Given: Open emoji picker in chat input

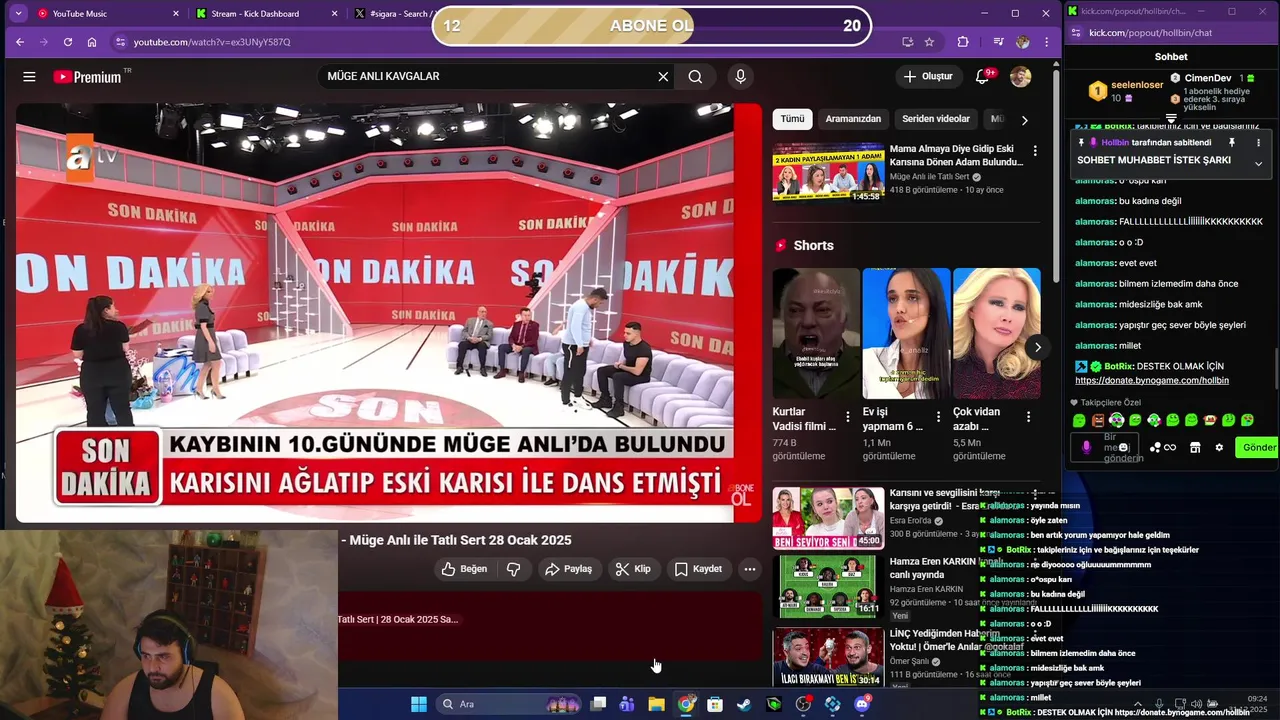Looking at the screenshot, I should pyautogui.click(x=1124, y=447).
